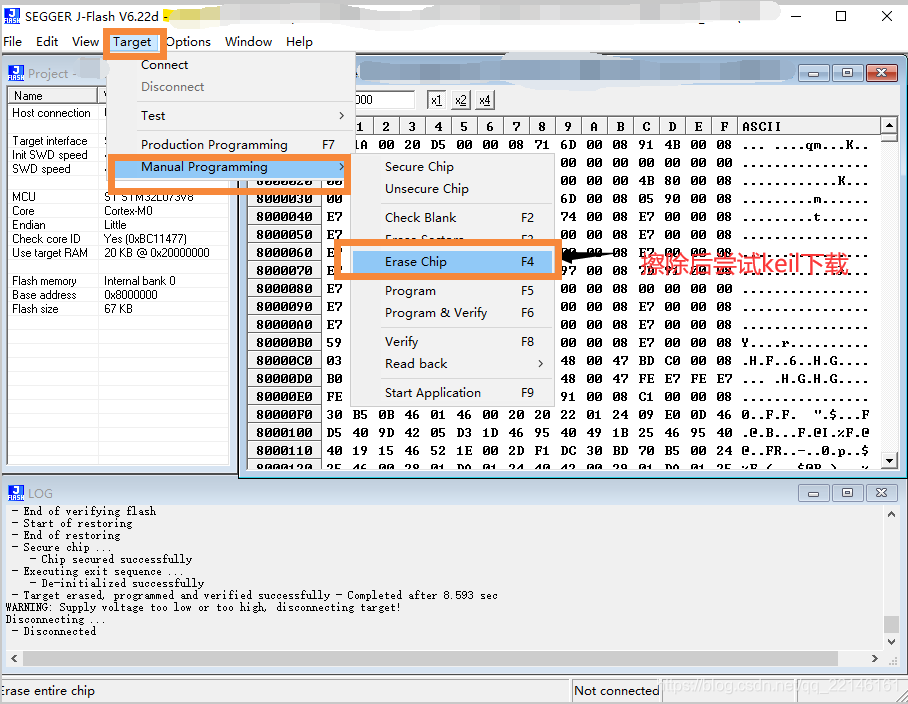This screenshot has height=704, width=908.
Task: Maximize the main J-Flash window
Action: [841, 16]
